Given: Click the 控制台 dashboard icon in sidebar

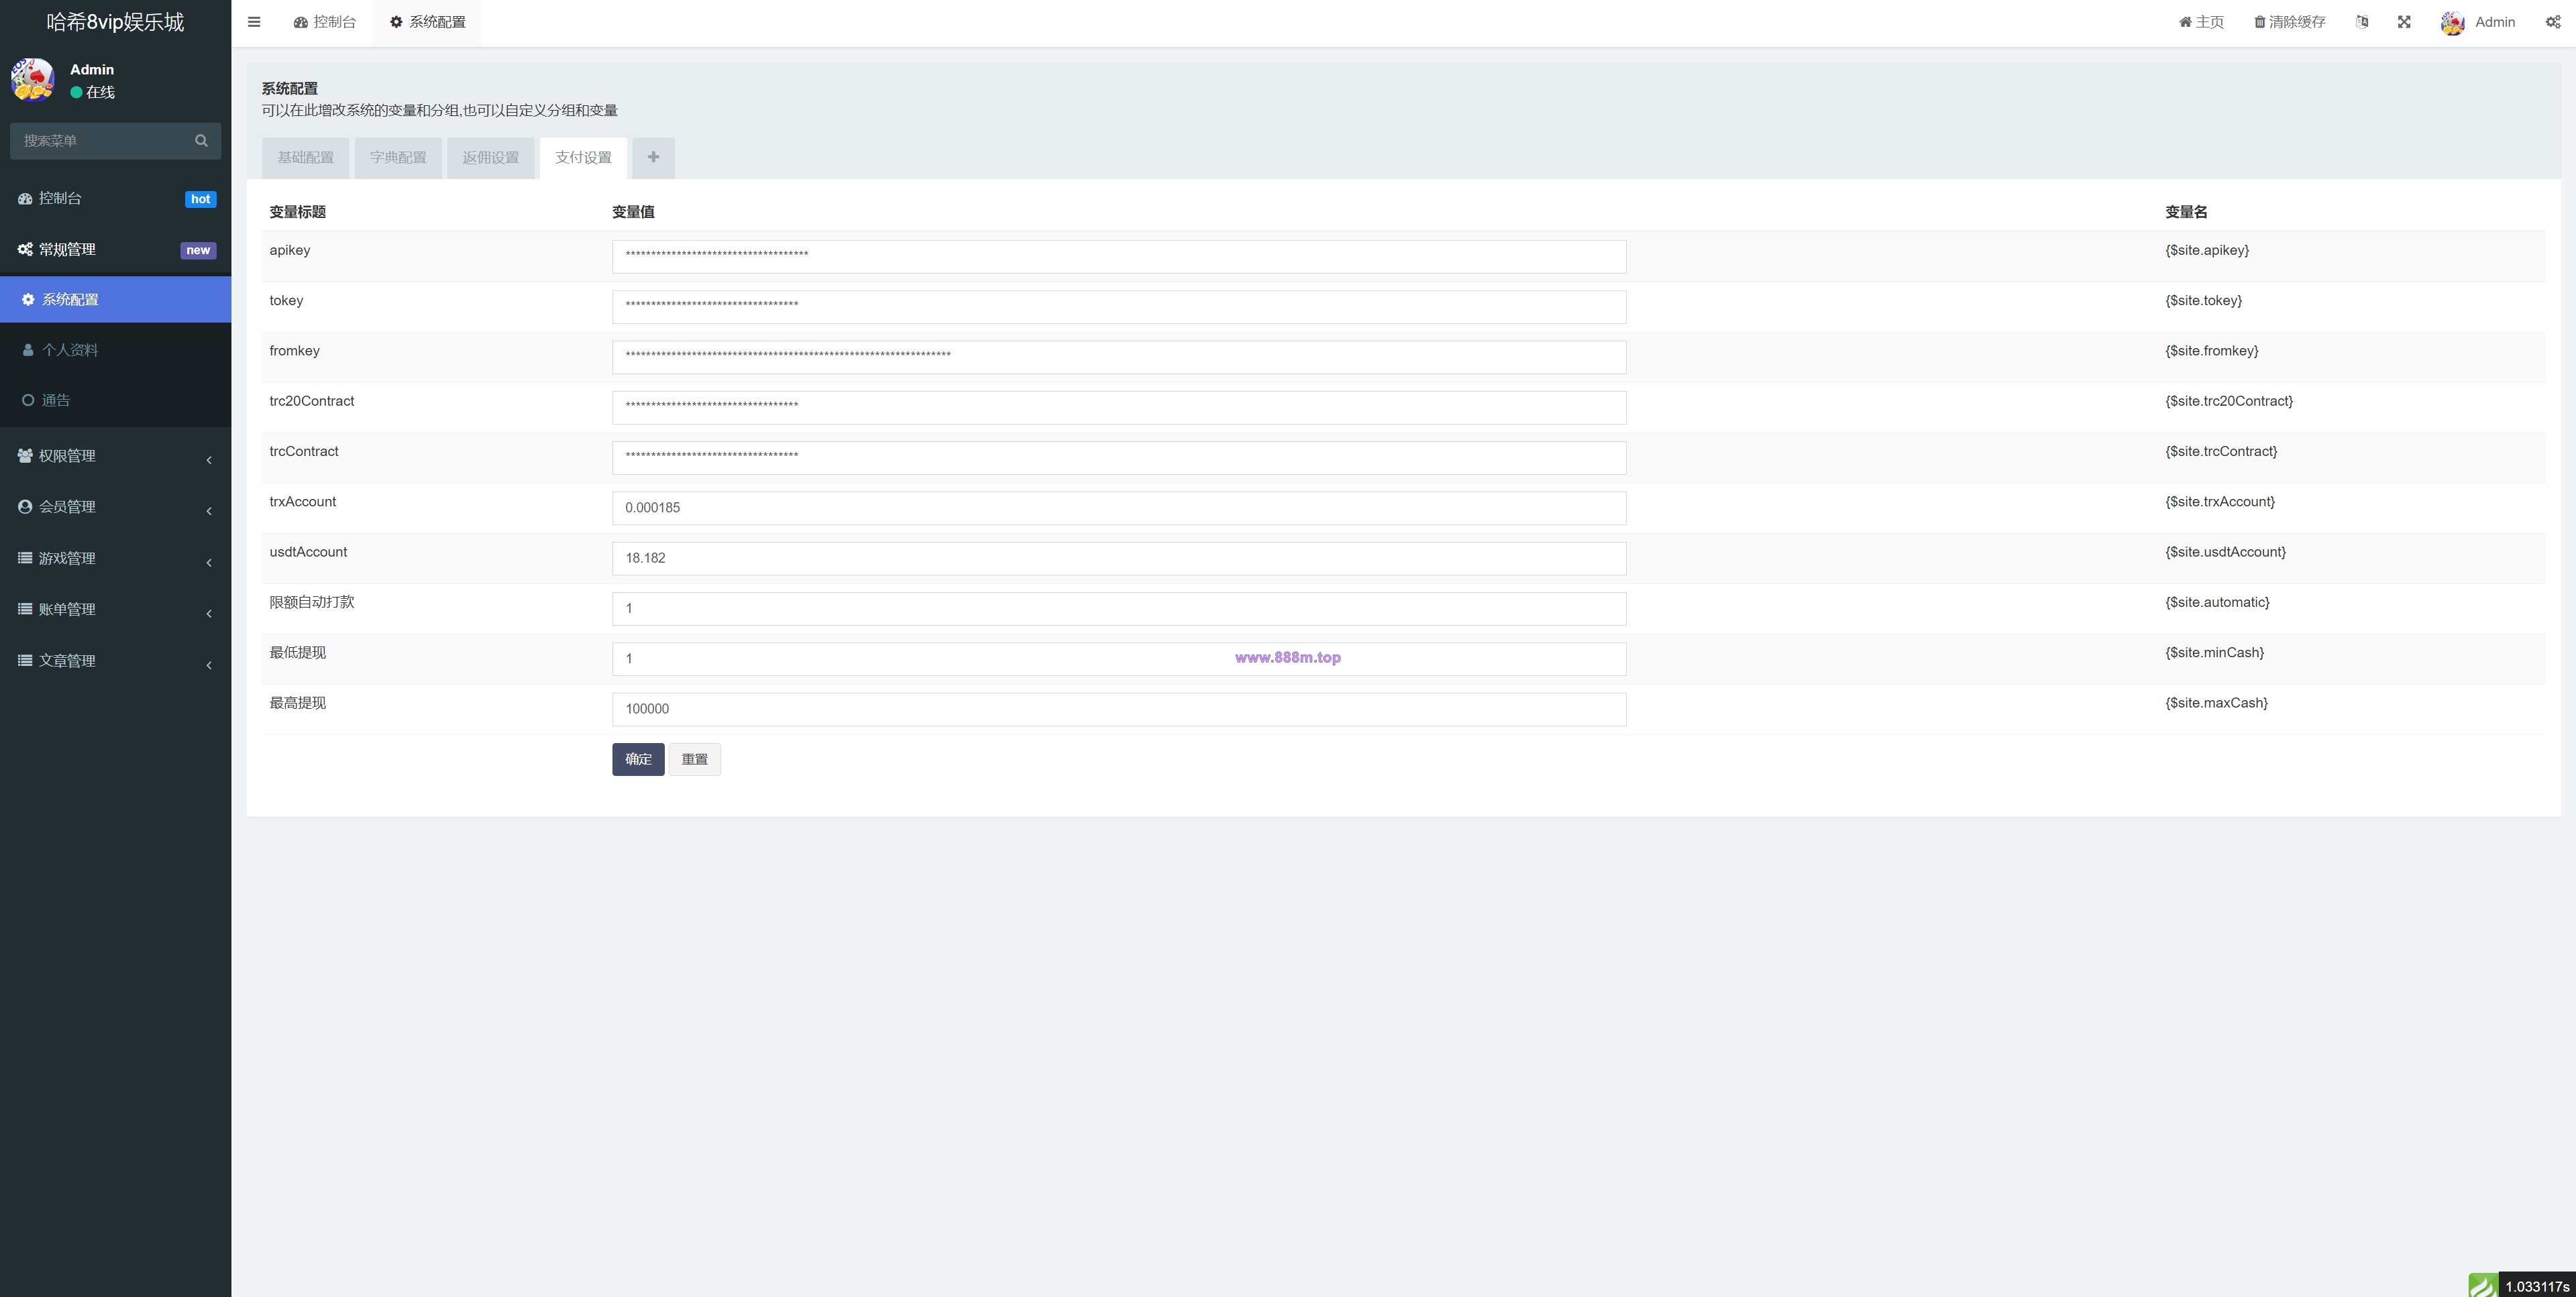Looking at the screenshot, I should (25, 199).
